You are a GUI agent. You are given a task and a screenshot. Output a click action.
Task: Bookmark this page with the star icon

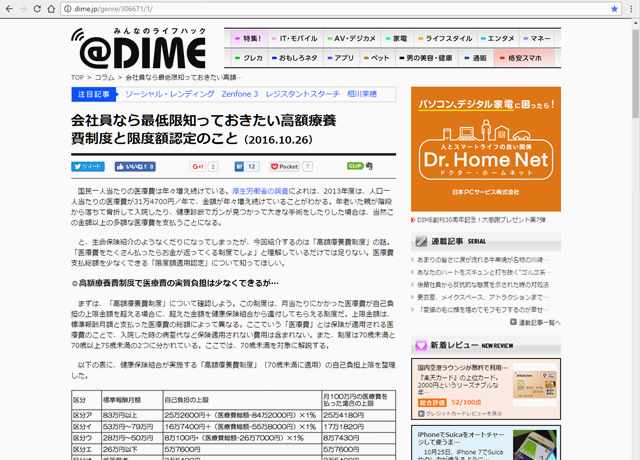coord(613,9)
